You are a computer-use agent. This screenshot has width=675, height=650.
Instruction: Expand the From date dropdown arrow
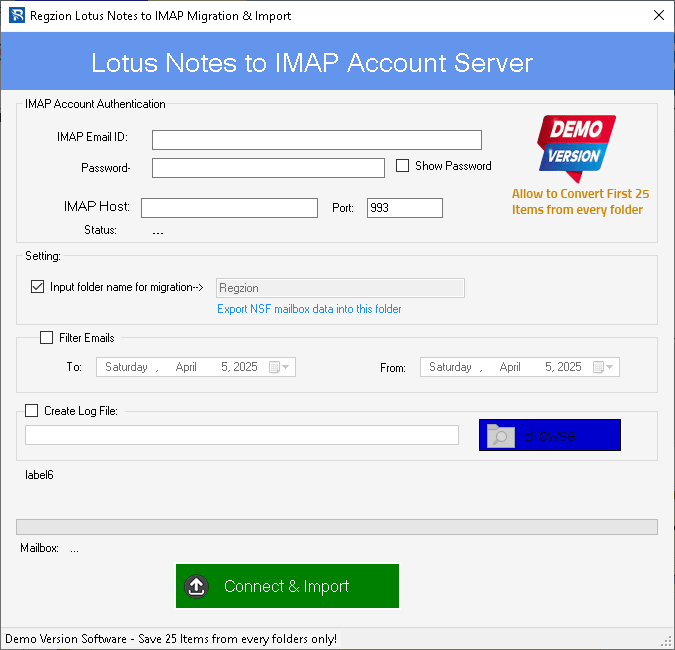[611, 367]
